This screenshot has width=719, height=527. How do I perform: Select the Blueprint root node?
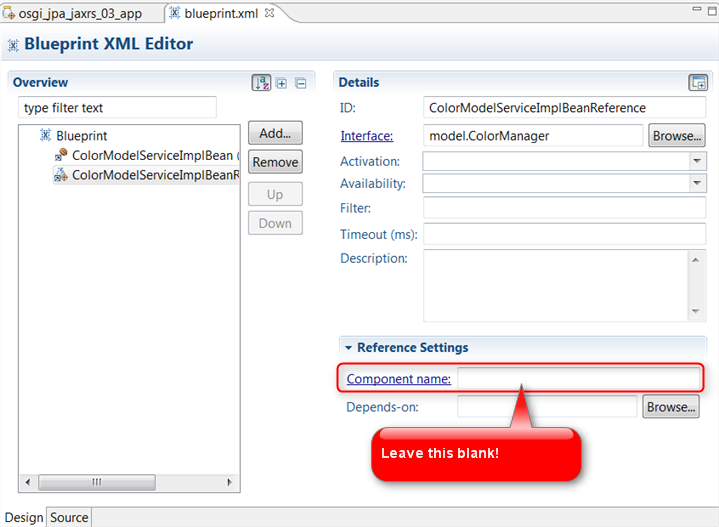point(81,135)
